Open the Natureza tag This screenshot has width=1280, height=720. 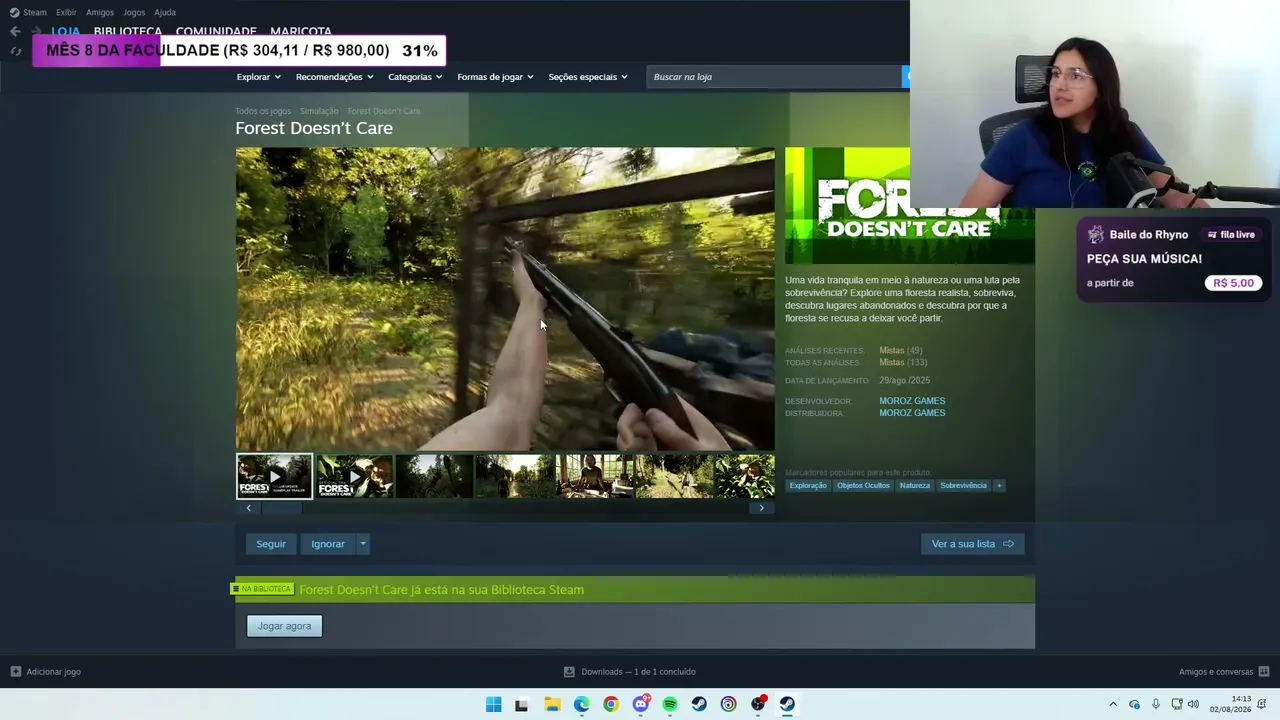(915, 486)
